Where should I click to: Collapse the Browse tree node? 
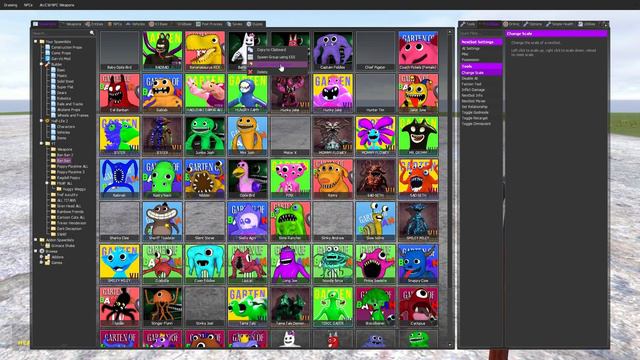[x=36, y=251]
